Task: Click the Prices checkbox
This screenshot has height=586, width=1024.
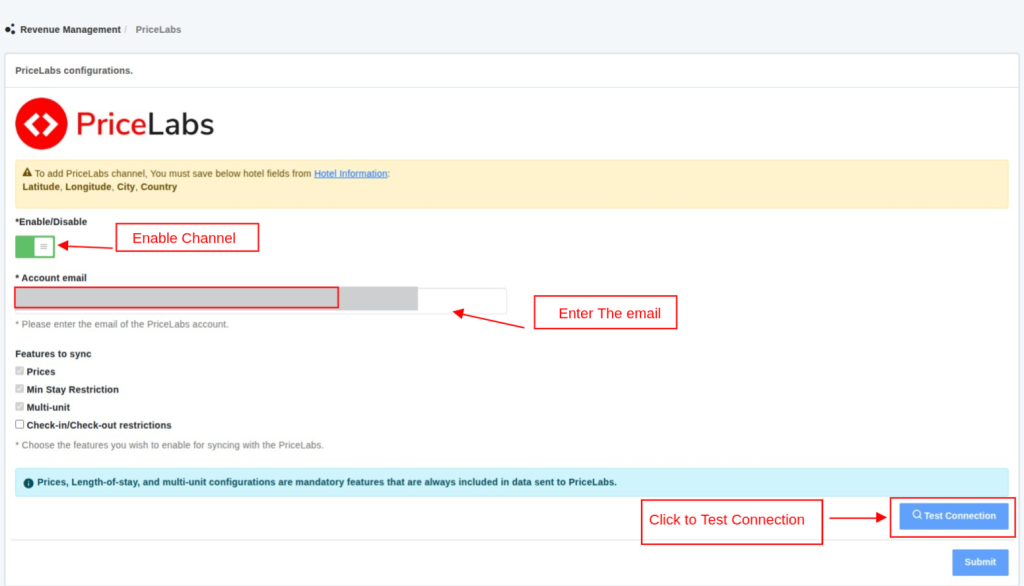Action: [x=20, y=371]
